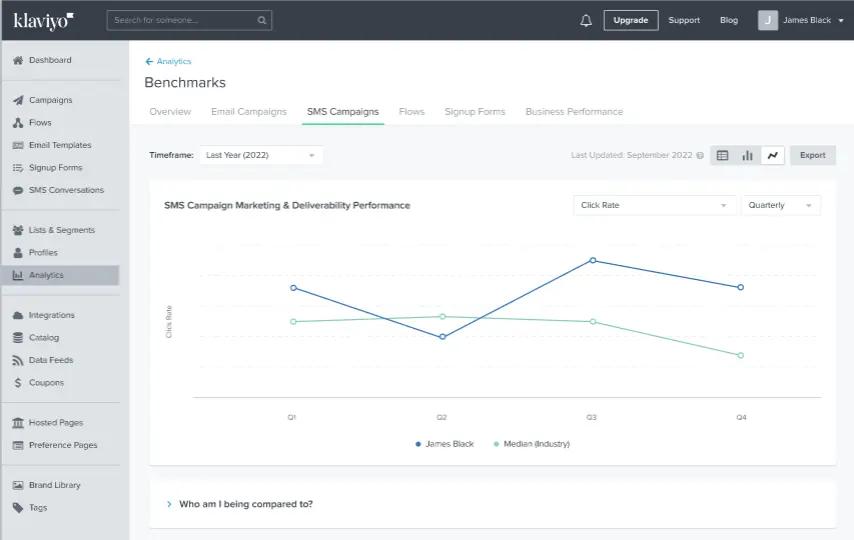Click James Black's Q1 data point
Viewport: 854px width, 540px height.
pos(294,288)
